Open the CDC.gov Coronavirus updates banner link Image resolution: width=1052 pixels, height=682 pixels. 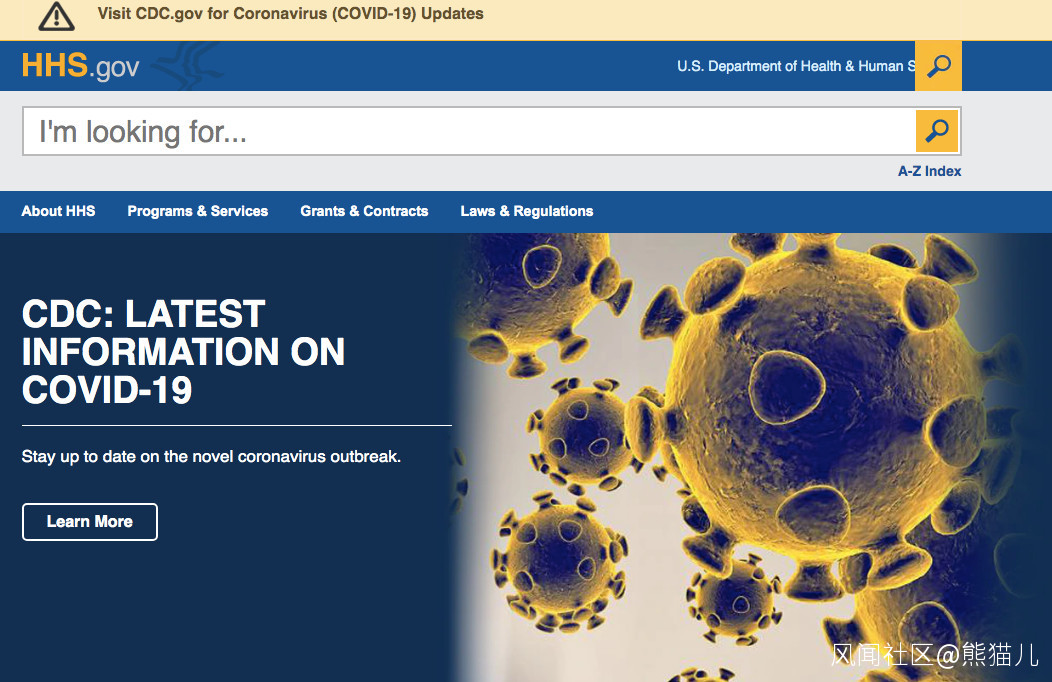(x=290, y=13)
